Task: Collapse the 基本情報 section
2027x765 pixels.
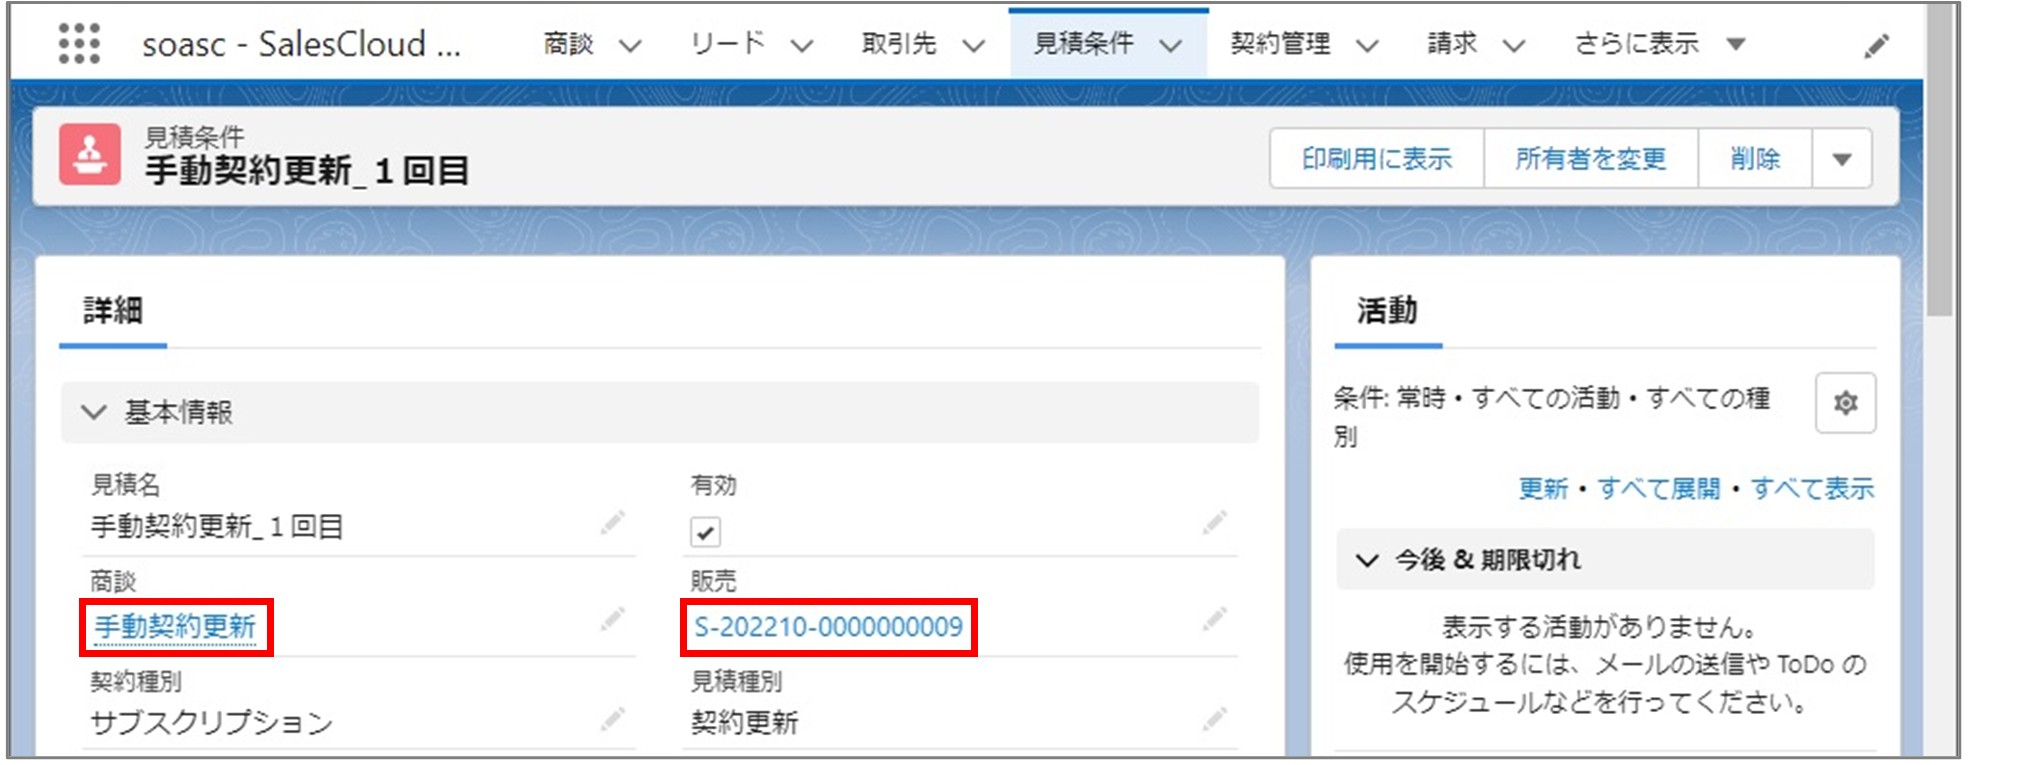Action: point(94,412)
